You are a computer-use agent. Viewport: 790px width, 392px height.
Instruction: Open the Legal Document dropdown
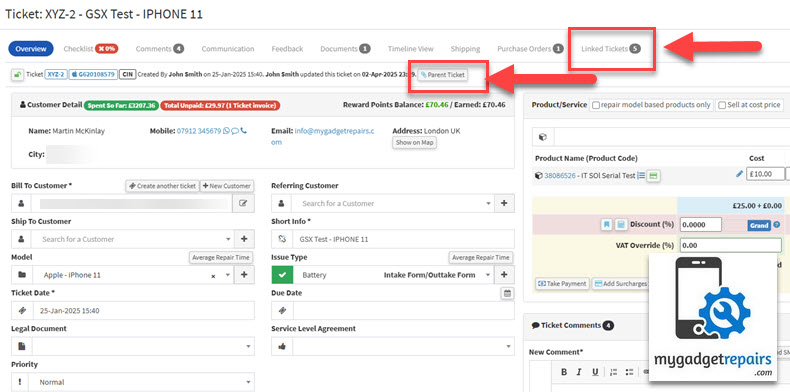133,346
